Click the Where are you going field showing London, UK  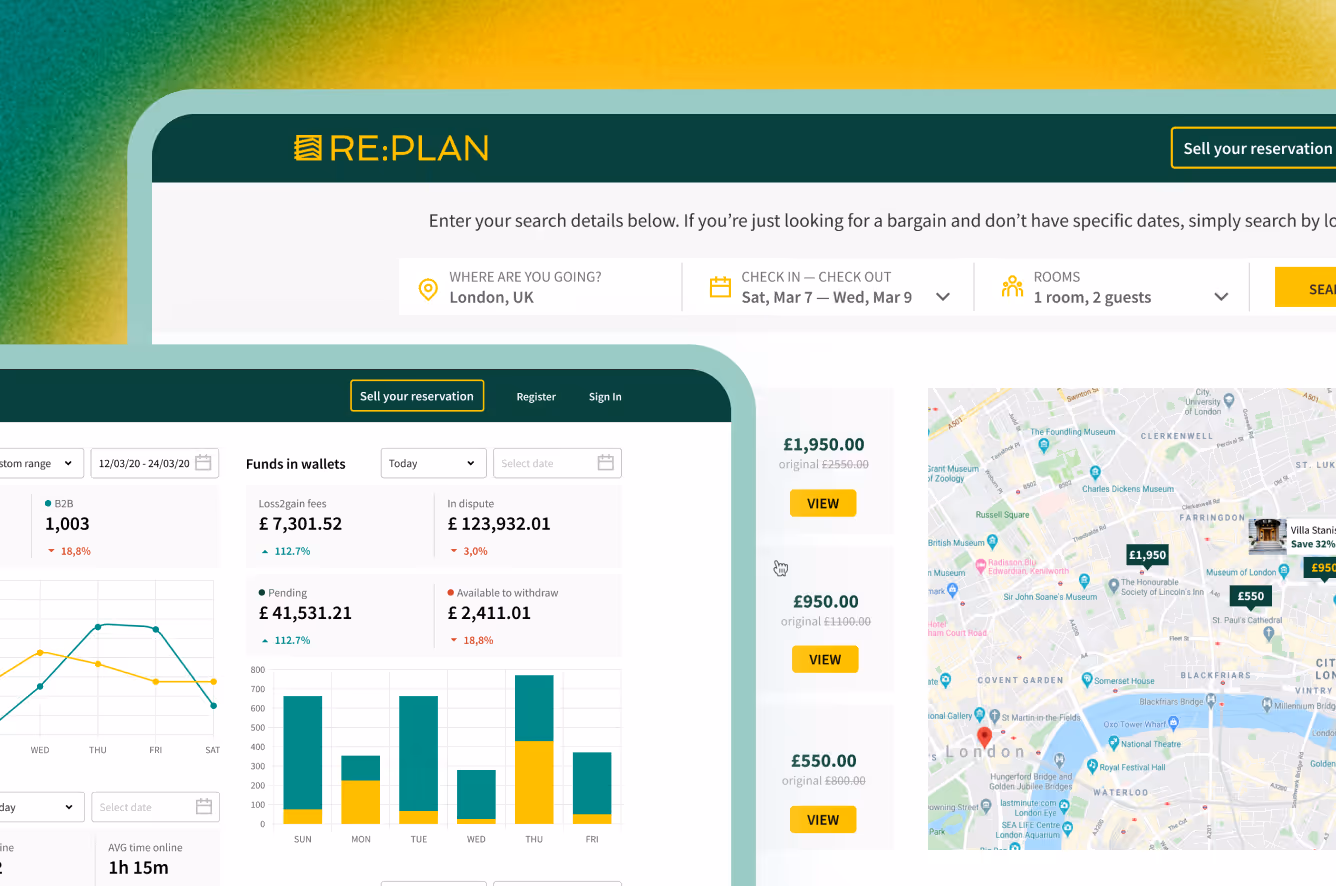tap(540, 287)
